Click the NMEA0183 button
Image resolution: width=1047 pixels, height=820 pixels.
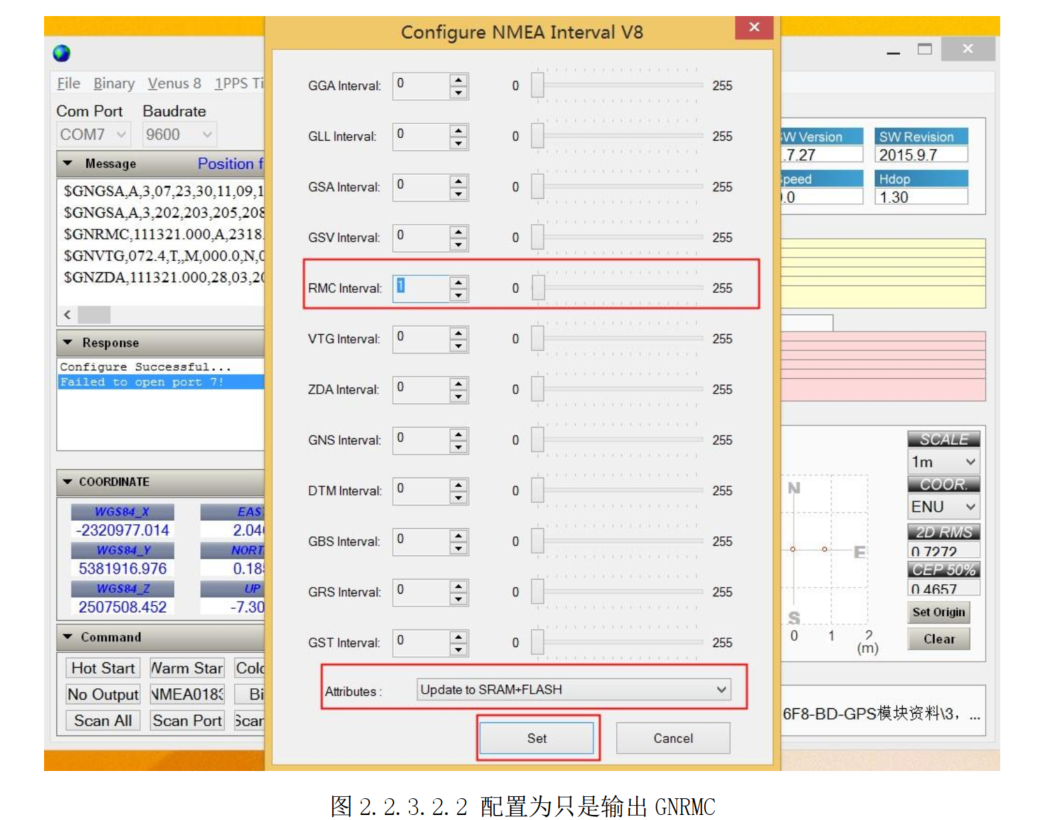(187, 694)
